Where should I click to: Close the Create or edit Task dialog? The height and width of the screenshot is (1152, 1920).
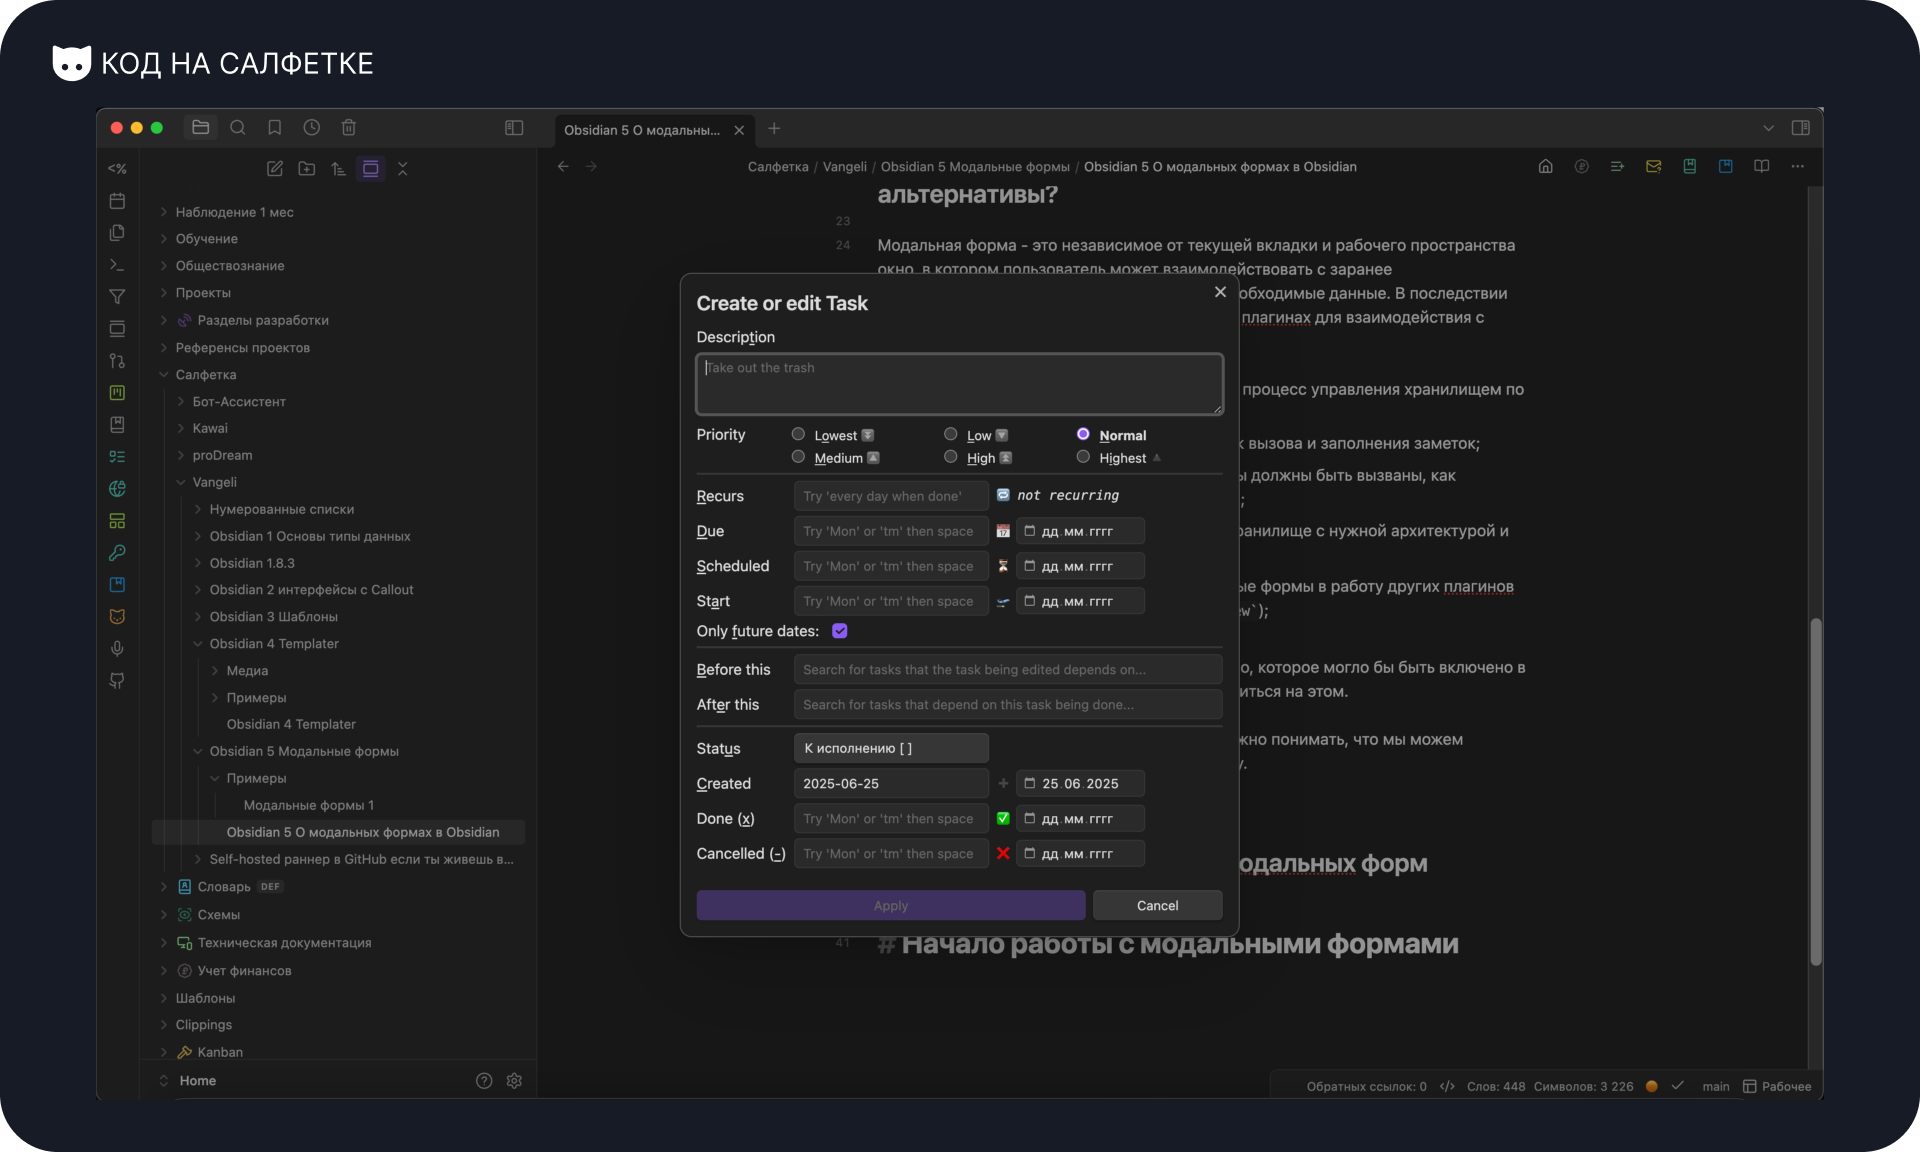tap(1220, 292)
